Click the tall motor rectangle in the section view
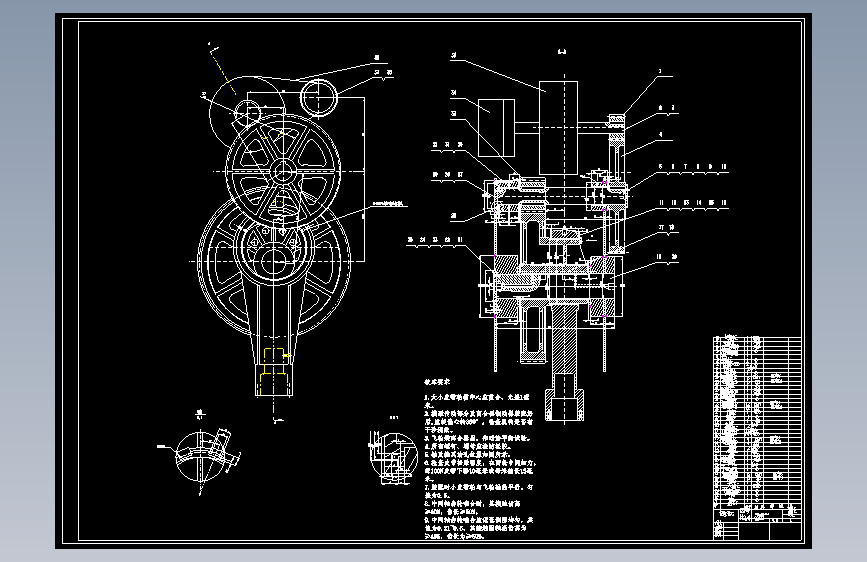The image size is (867, 562). [558, 128]
